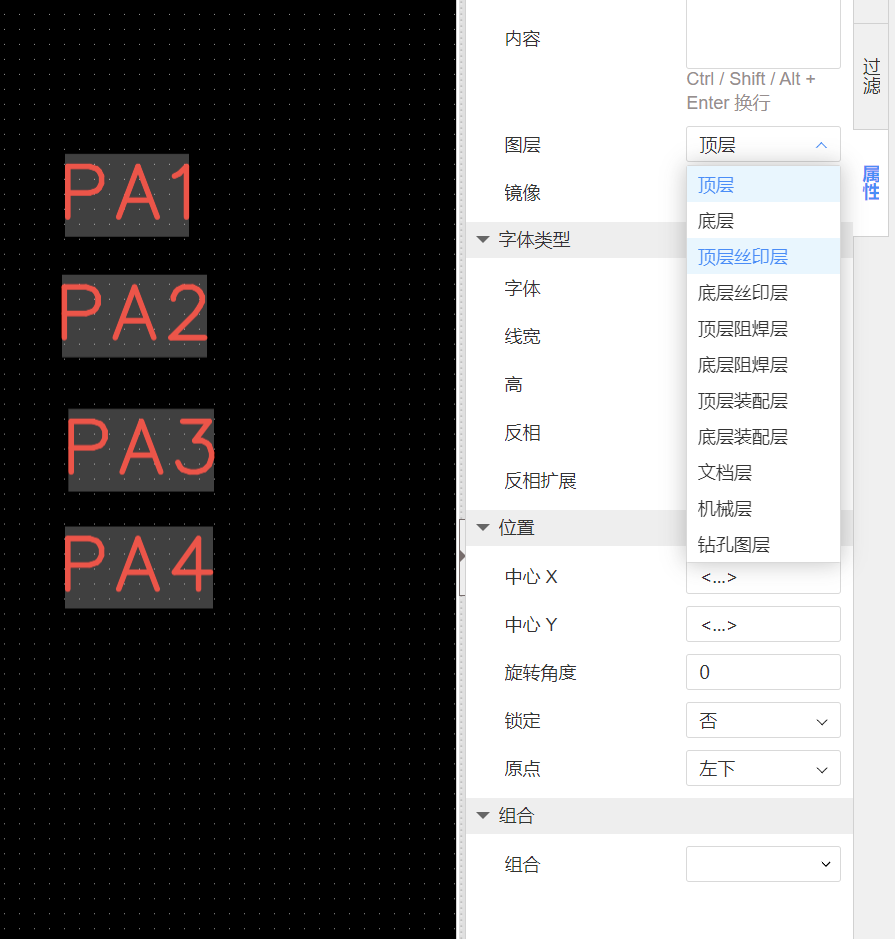Click the 线宽 property label
This screenshot has height=939, width=895.
[523, 337]
